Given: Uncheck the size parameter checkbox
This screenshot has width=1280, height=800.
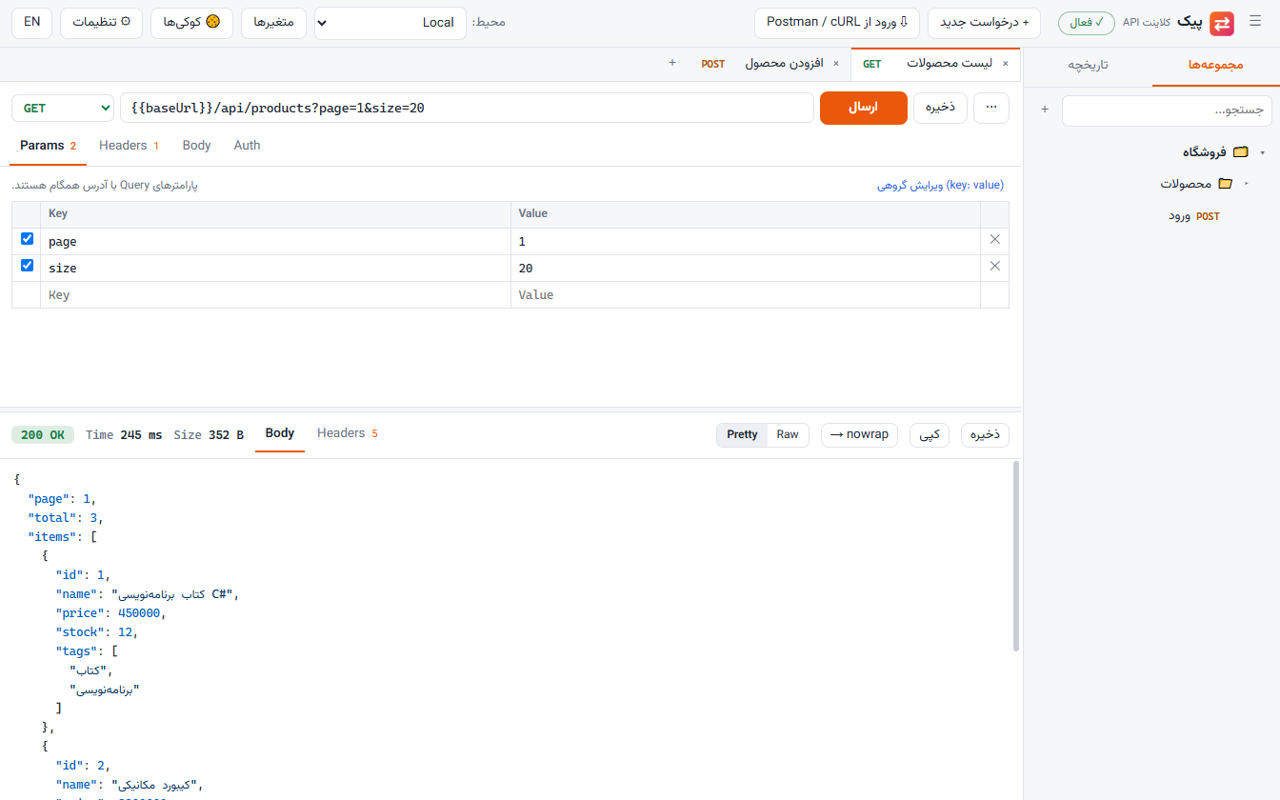Looking at the screenshot, I should (x=27, y=266).
